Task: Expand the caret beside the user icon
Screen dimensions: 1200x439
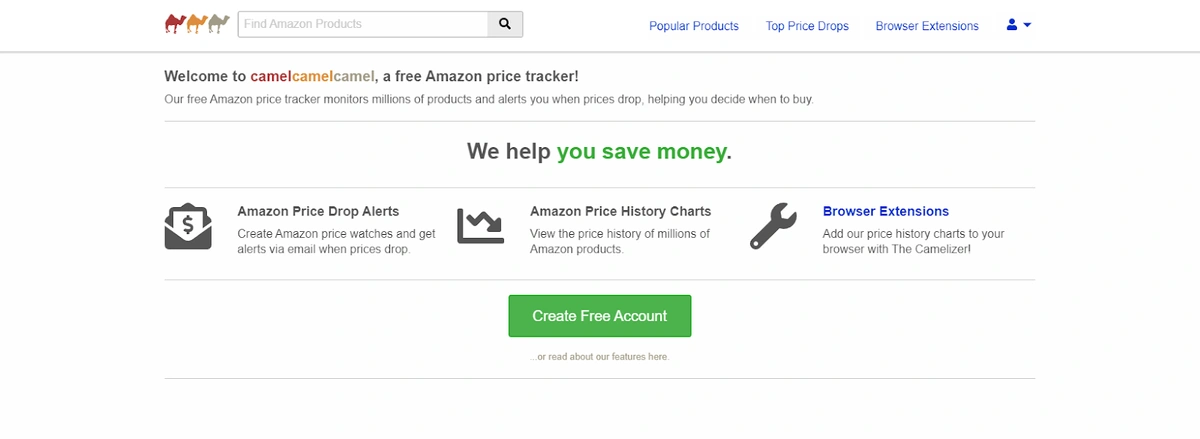Action: pyautogui.click(x=1027, y=25)
